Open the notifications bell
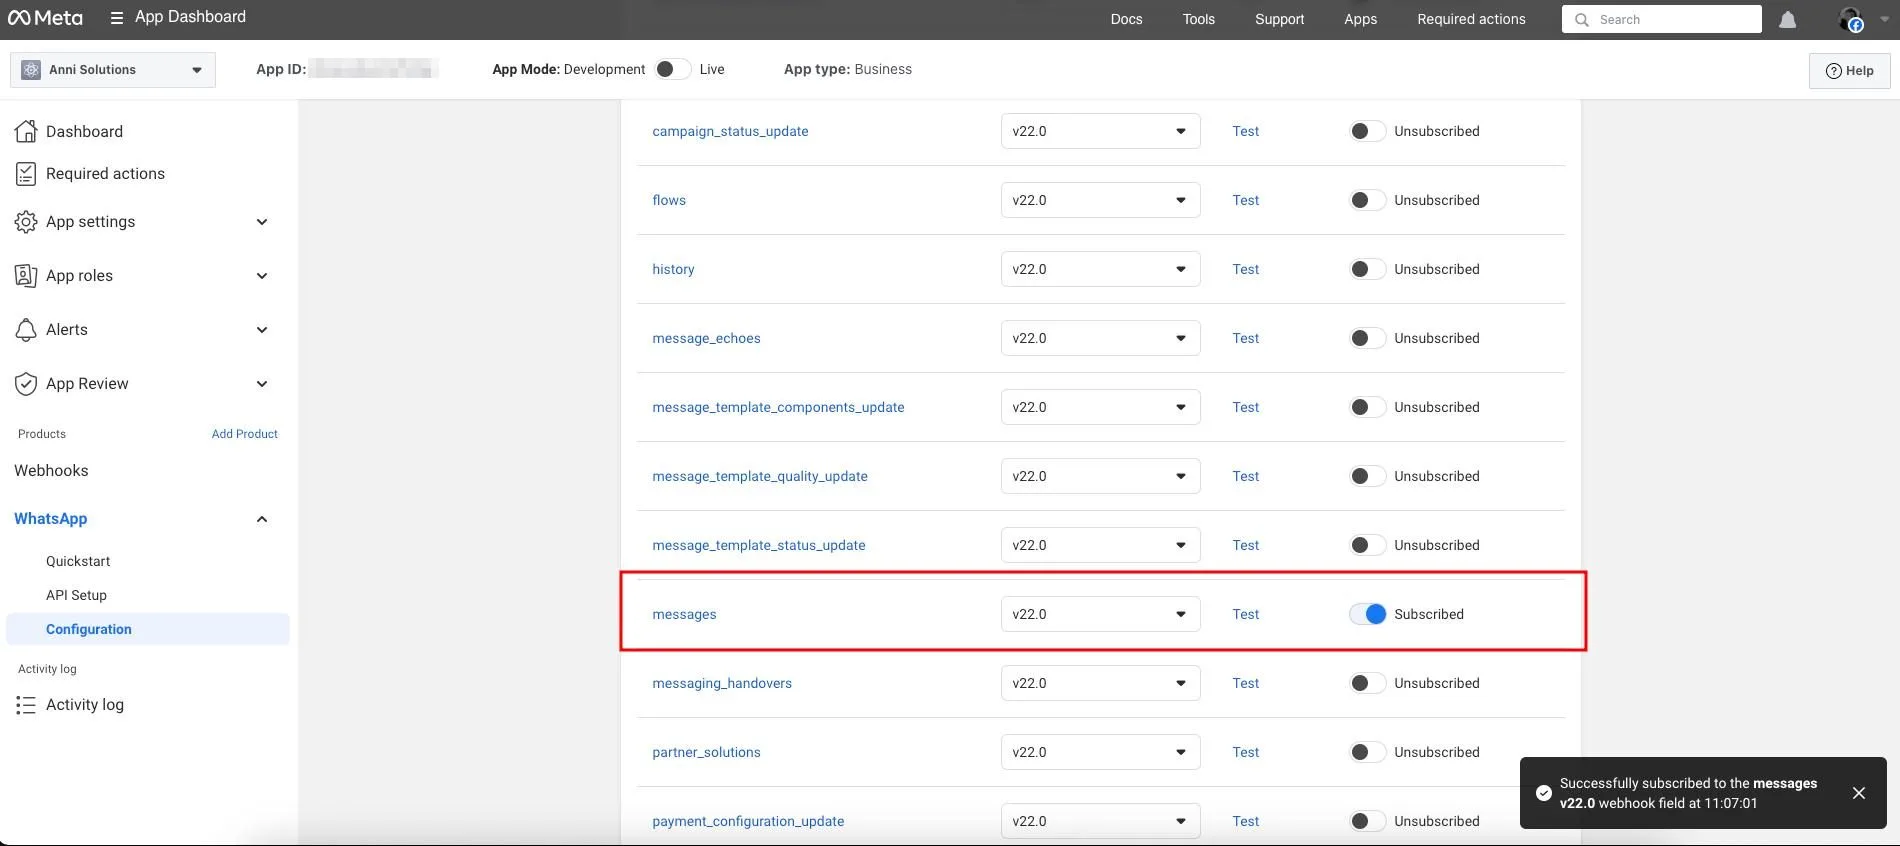 coord(1788,20)
